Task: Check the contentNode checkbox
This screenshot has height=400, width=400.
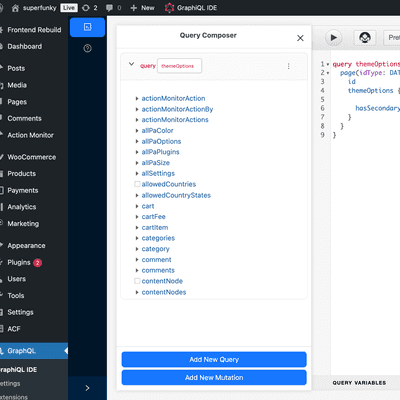Action: 137,281
